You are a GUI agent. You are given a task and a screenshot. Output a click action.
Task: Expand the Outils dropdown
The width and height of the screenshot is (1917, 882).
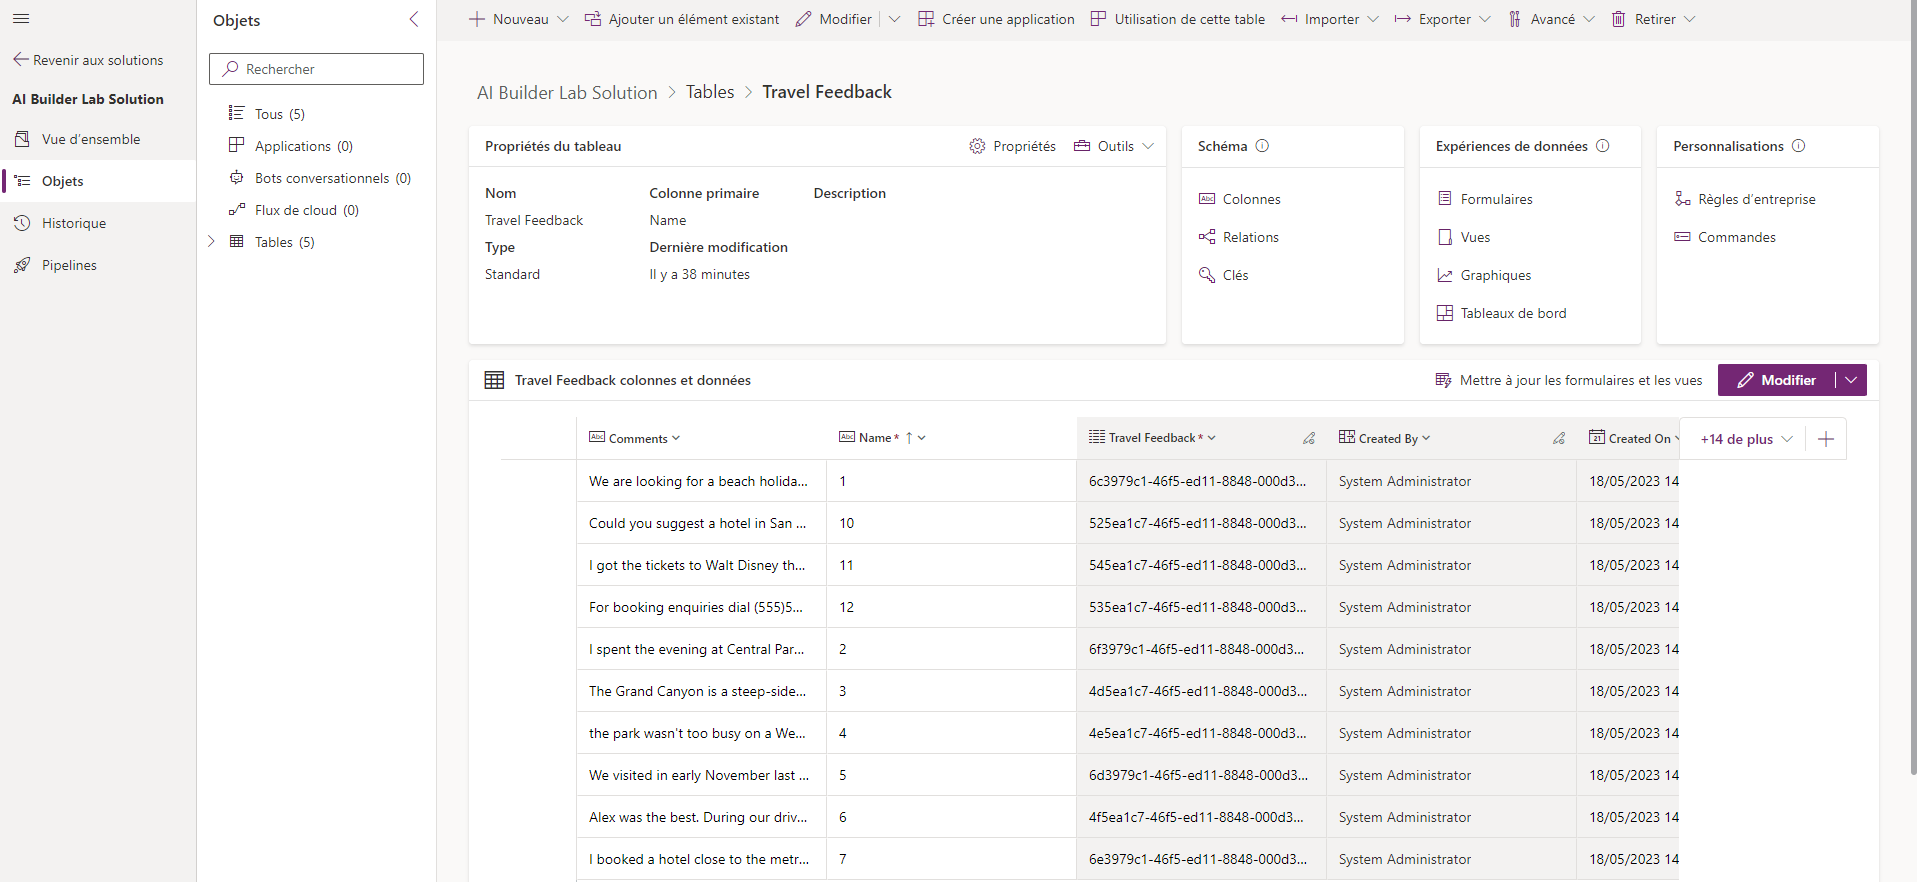pyautogui.click(x=1148, y=146)
